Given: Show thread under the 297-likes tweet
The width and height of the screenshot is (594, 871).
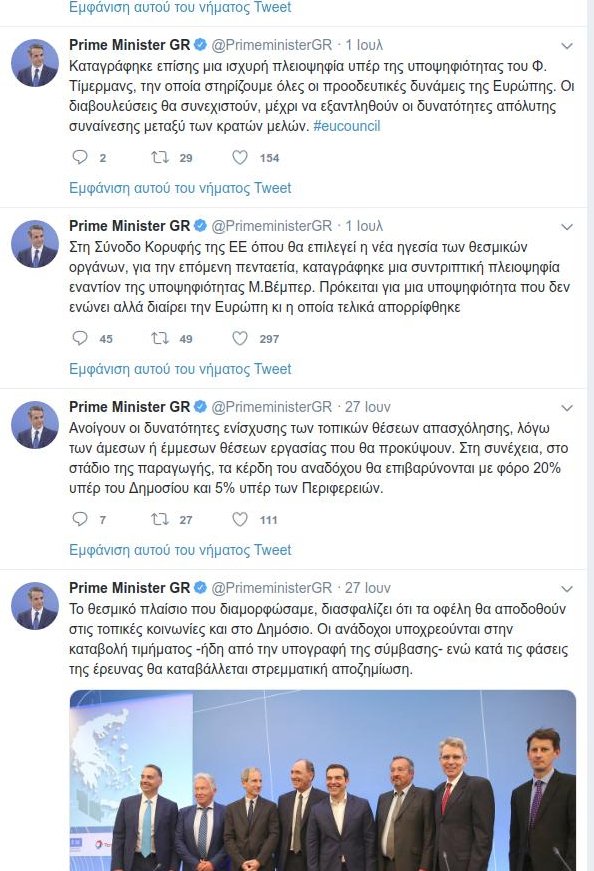Looking at the screenshot, I should (180, 369).
